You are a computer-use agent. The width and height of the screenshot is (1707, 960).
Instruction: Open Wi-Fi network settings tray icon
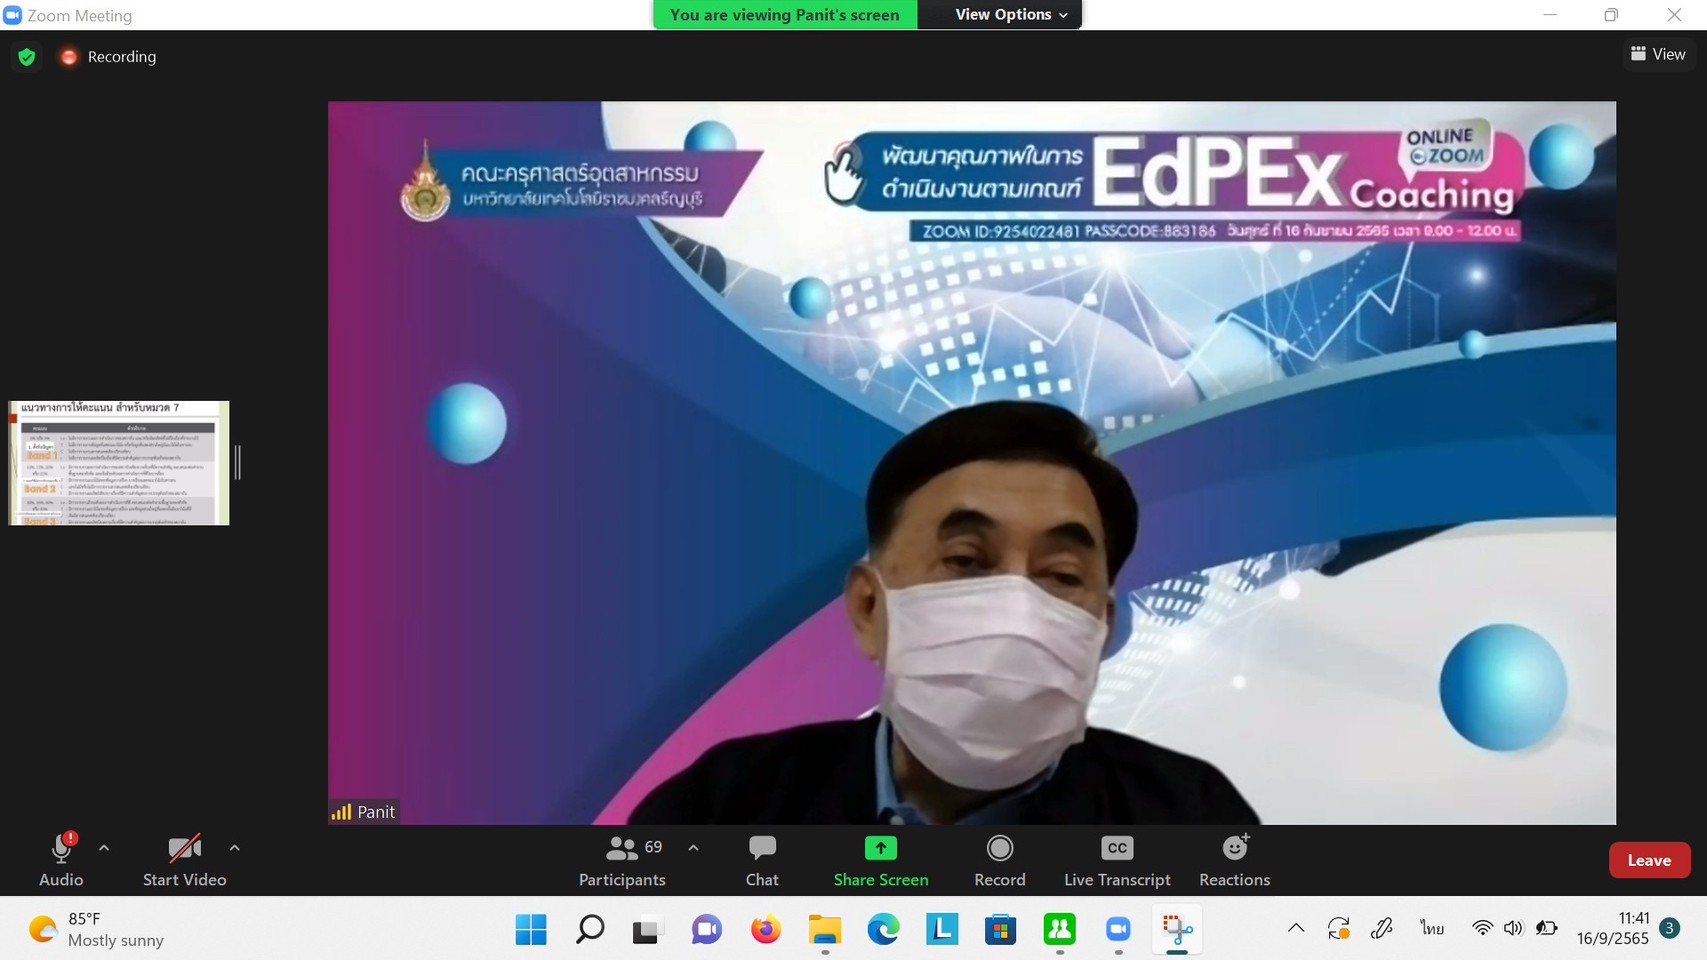(1482, 929)
